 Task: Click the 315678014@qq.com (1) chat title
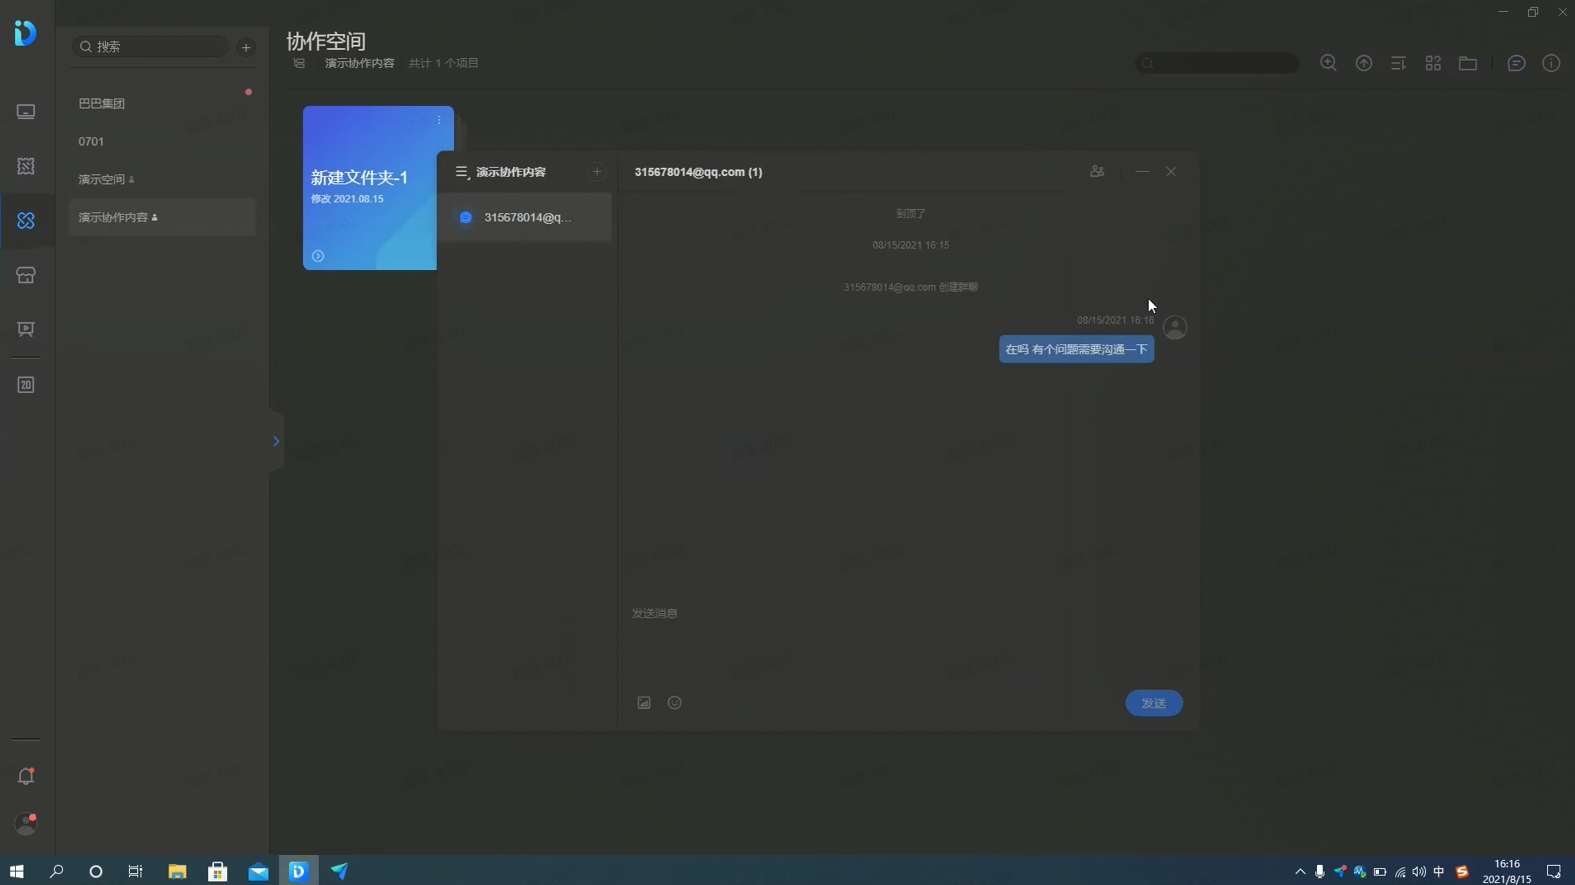698,172
